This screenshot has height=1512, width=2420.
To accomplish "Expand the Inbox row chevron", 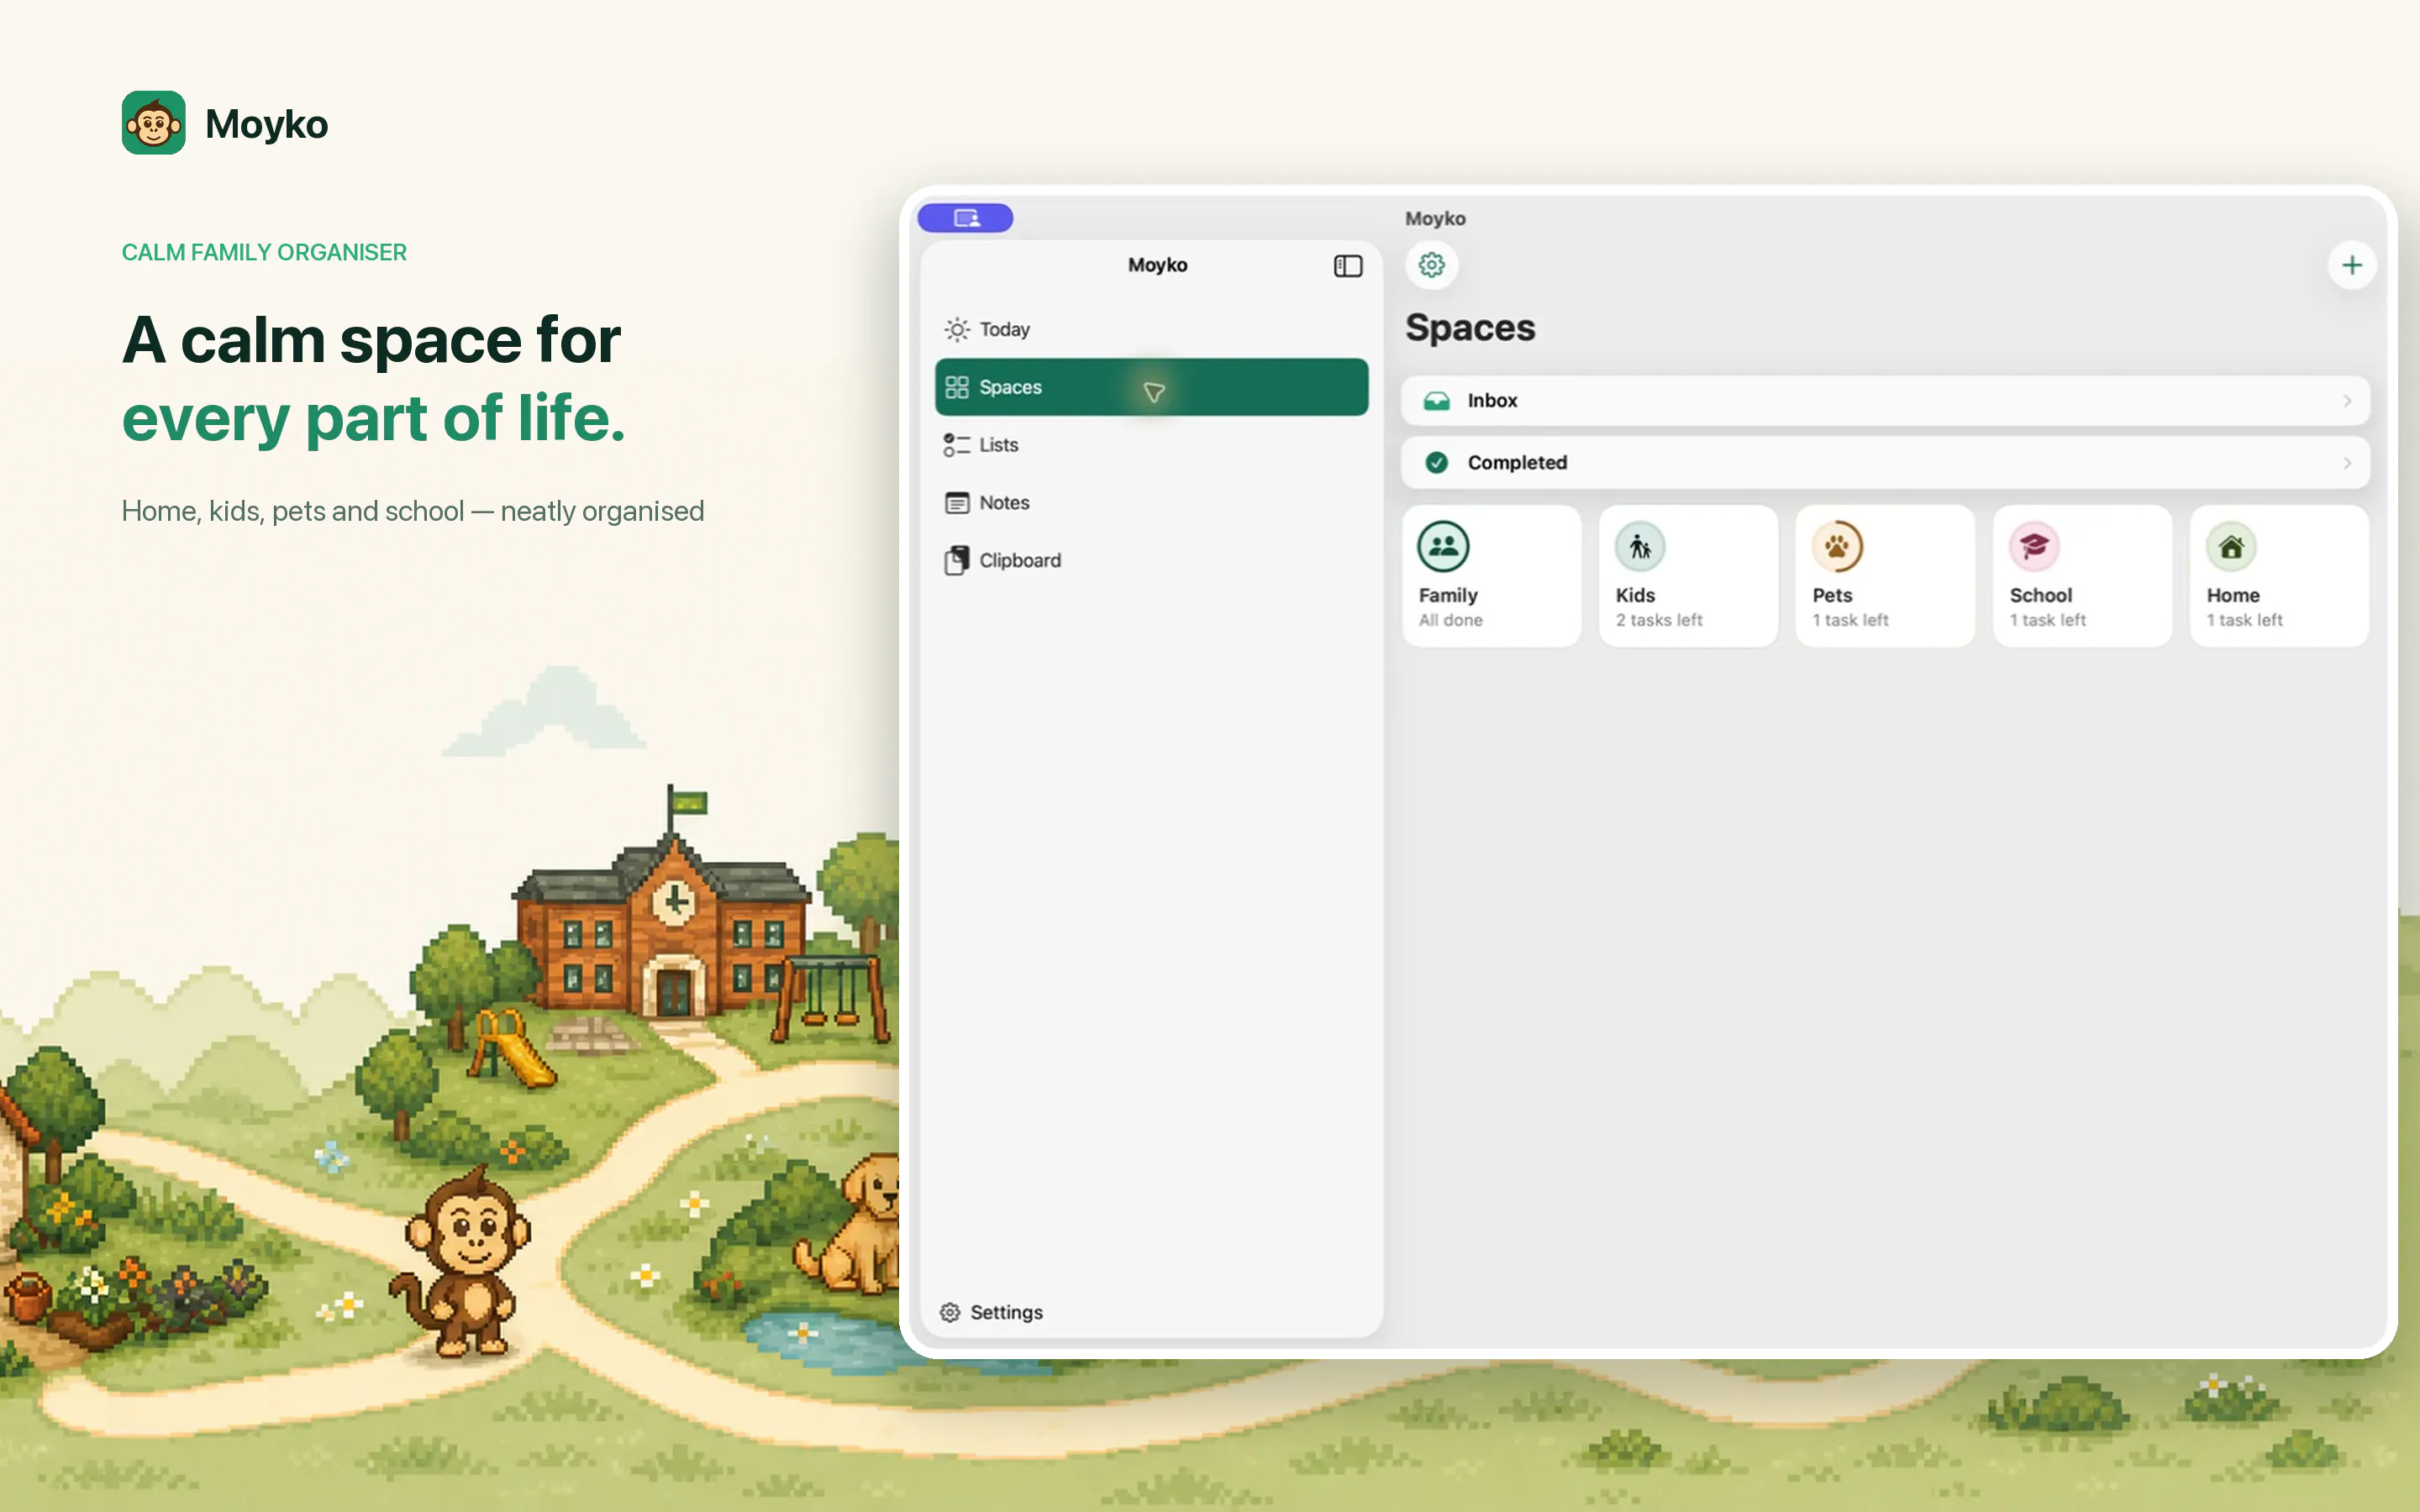I will click(x=2346, y=401).
